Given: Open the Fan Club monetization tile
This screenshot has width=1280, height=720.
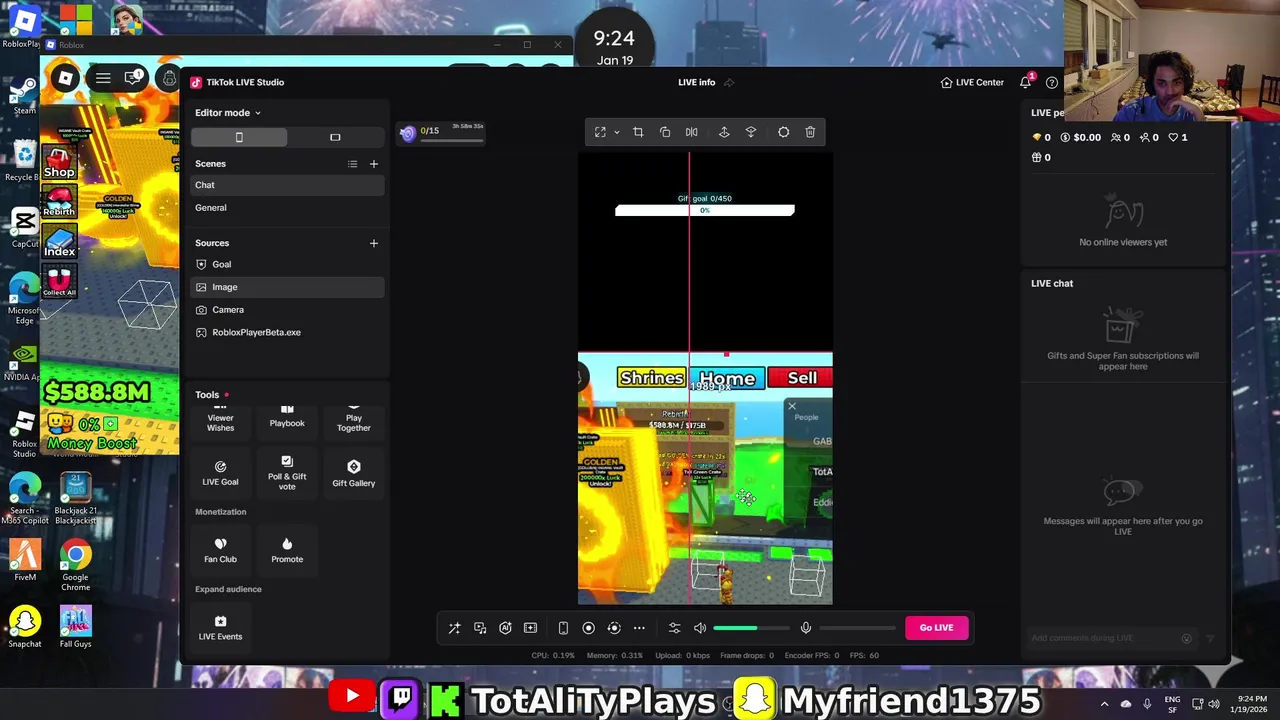Looking at the screenshot, I should [220, 550].
